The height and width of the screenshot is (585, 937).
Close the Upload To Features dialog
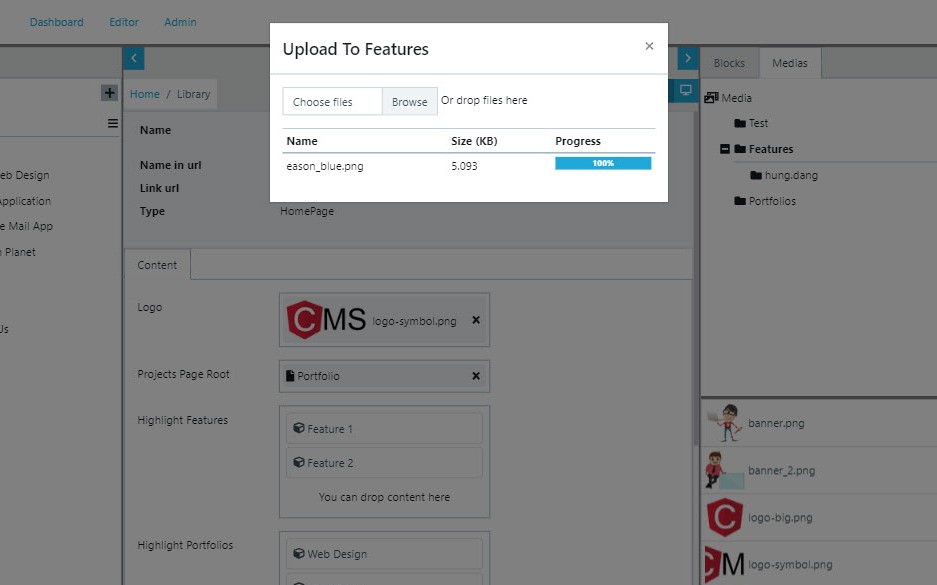point(649,45)
